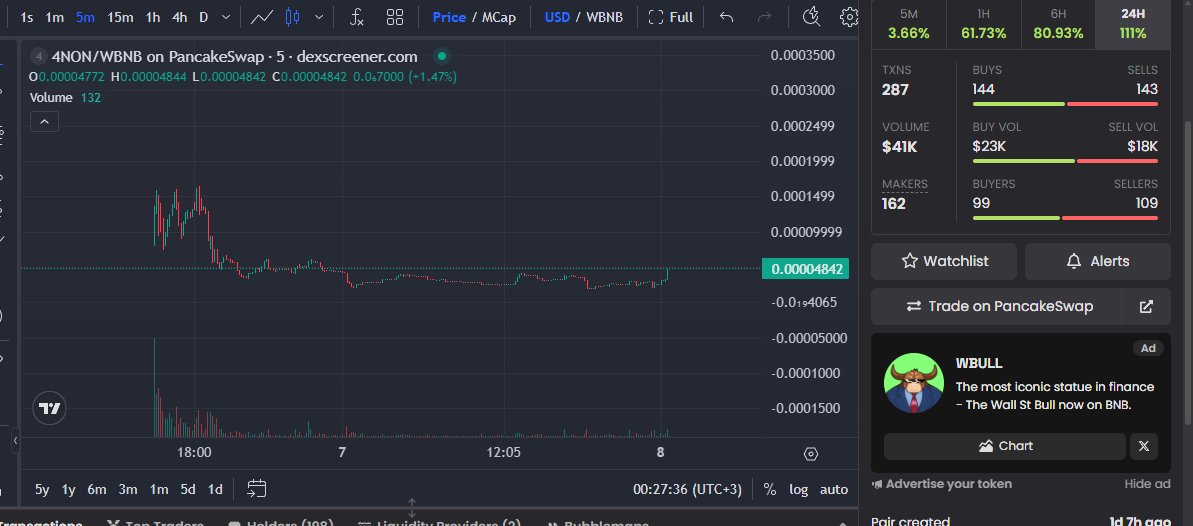The width and height of the screenshot is (1193, 526).
Task: Set quote currency to WBNB
Action: pyautogui.click(x=604, y=17)
